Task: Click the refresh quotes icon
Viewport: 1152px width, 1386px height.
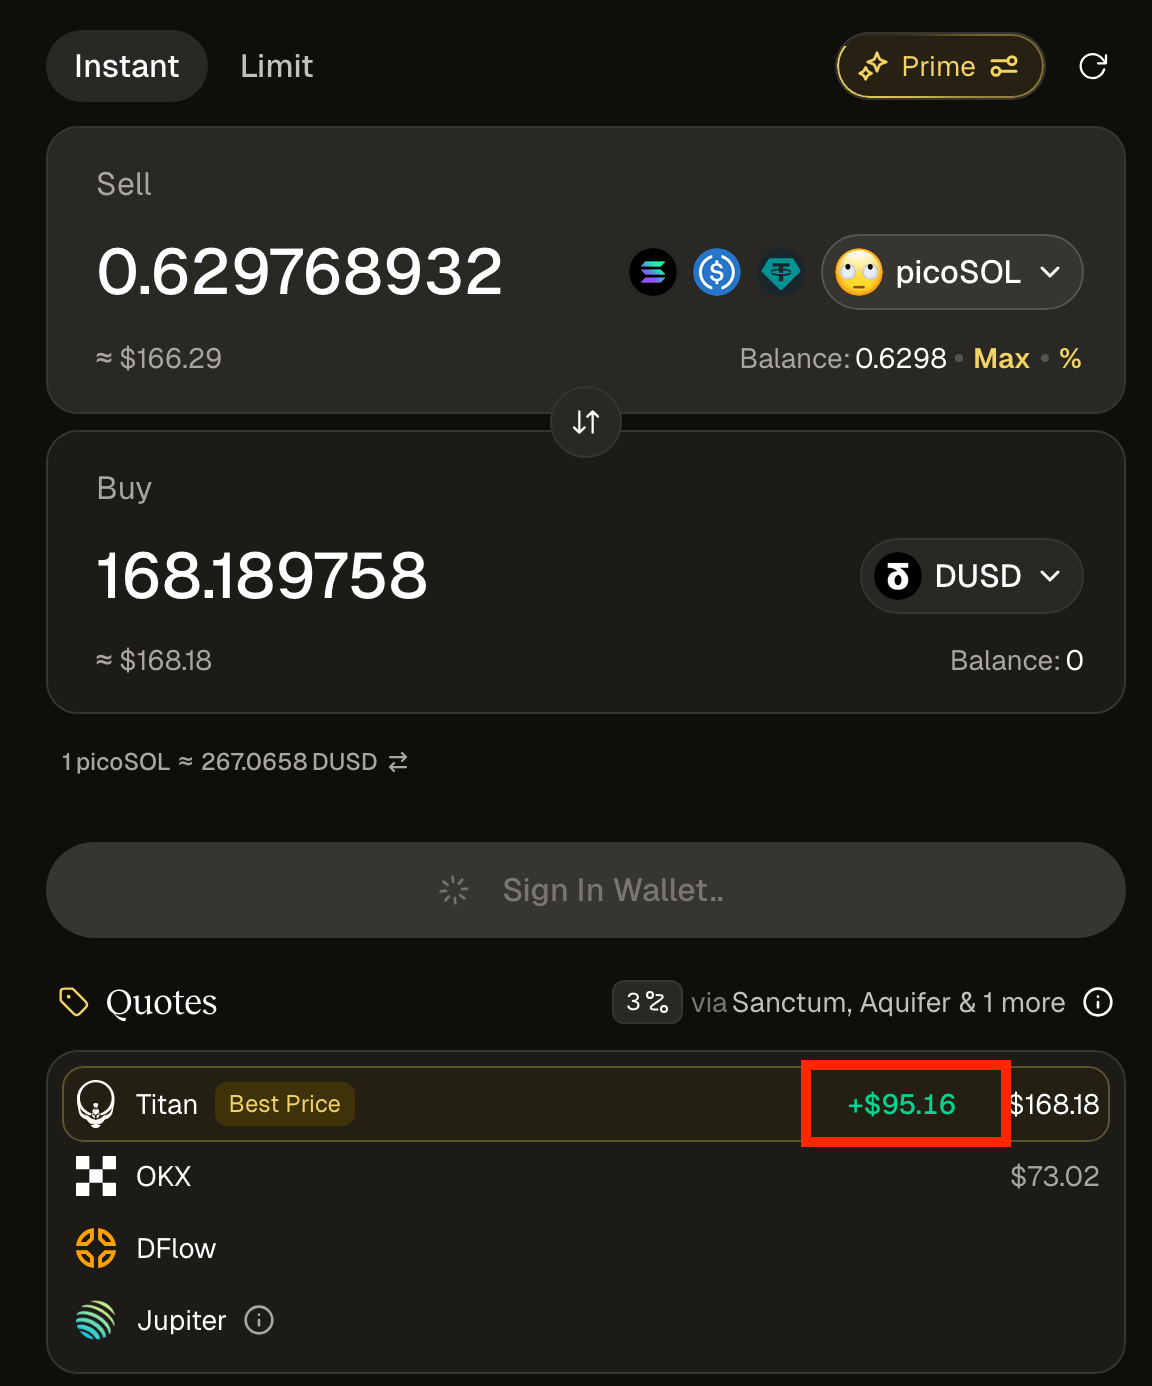Action: pos(1093,66)
